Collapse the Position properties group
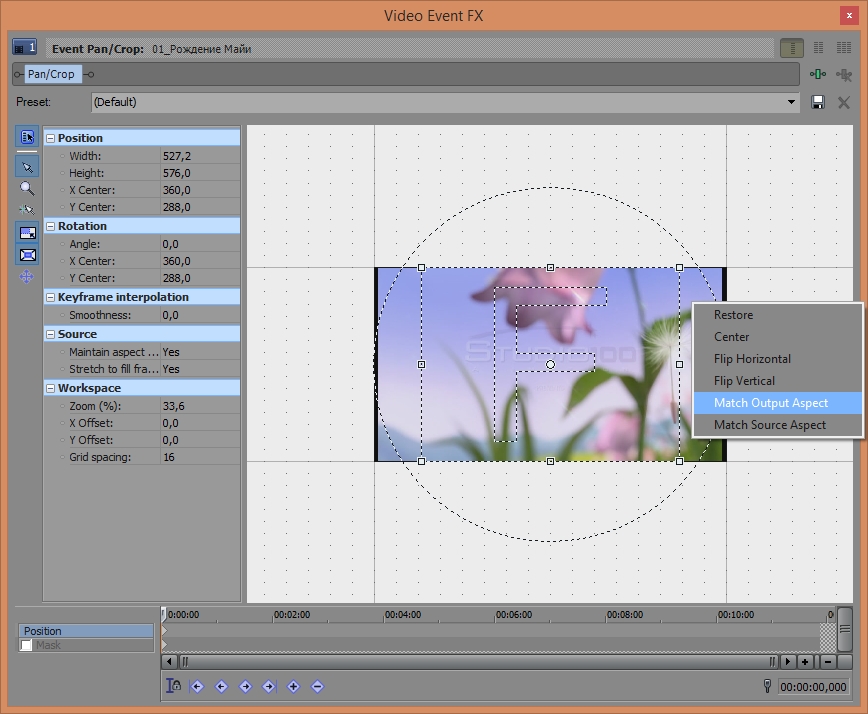 50,138
